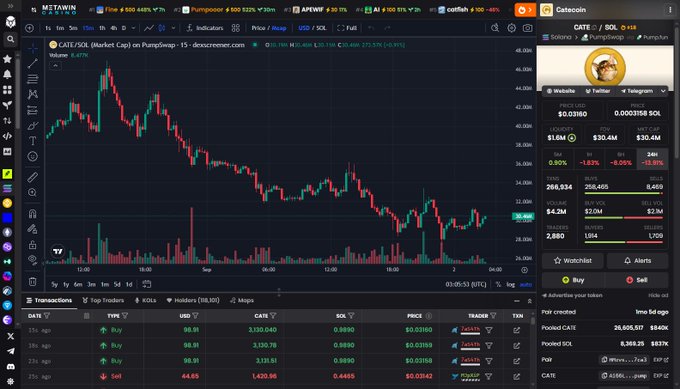Open the X (Twitter) link in sidebar
680x389 pixels.
[x=10, y=336]
